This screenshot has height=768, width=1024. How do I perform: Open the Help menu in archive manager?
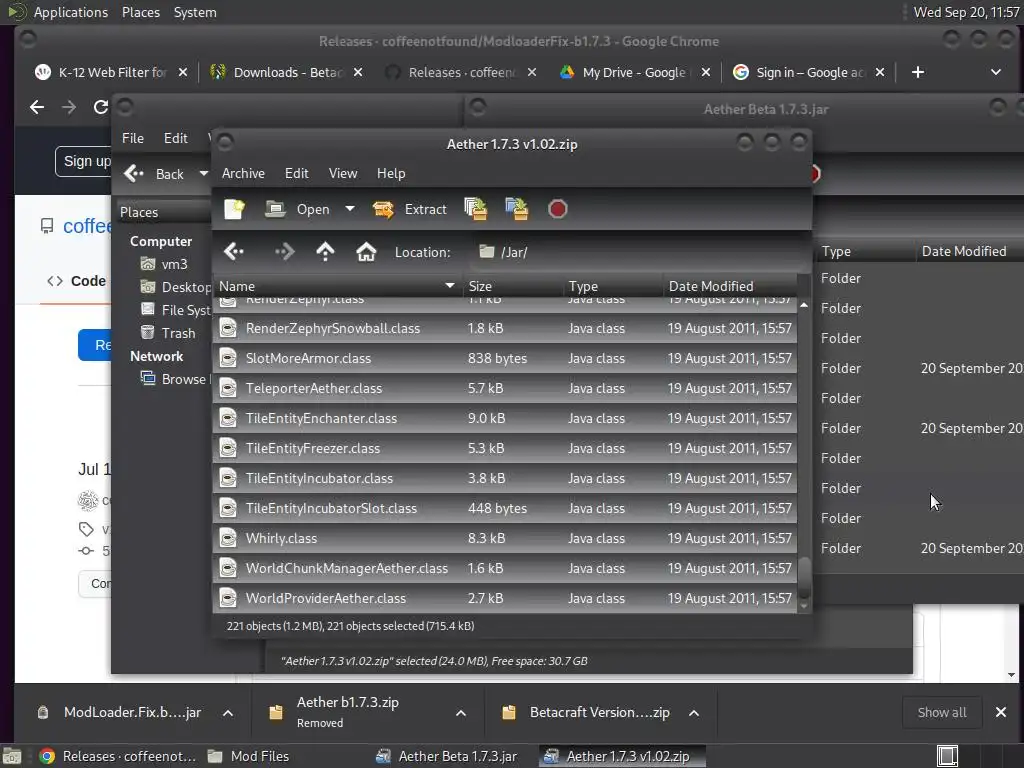point(391,173)
